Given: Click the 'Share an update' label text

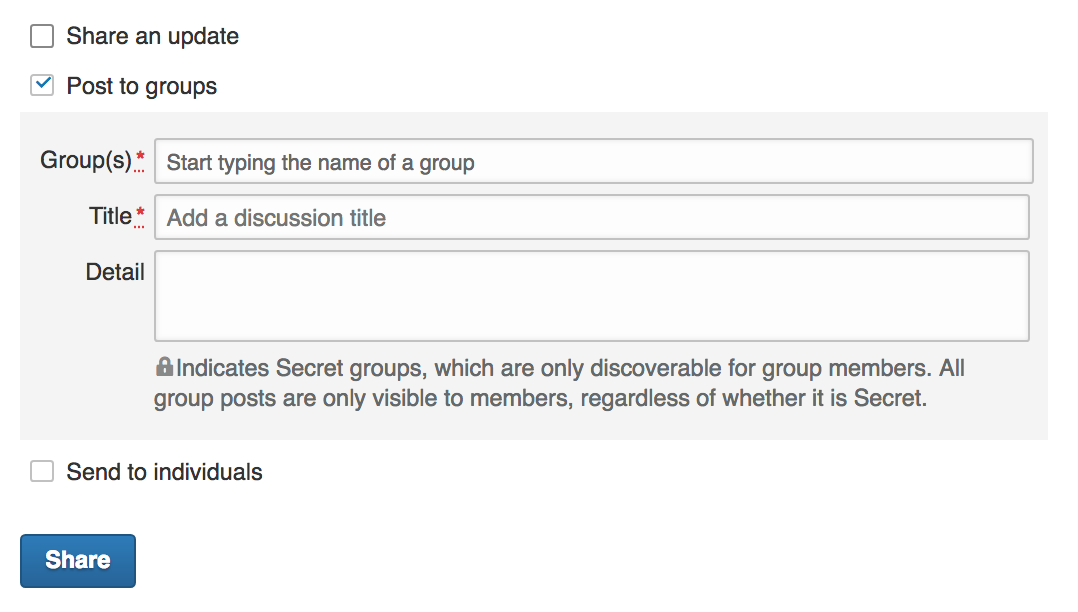Looking at the screenshot, I should point(152,37).
